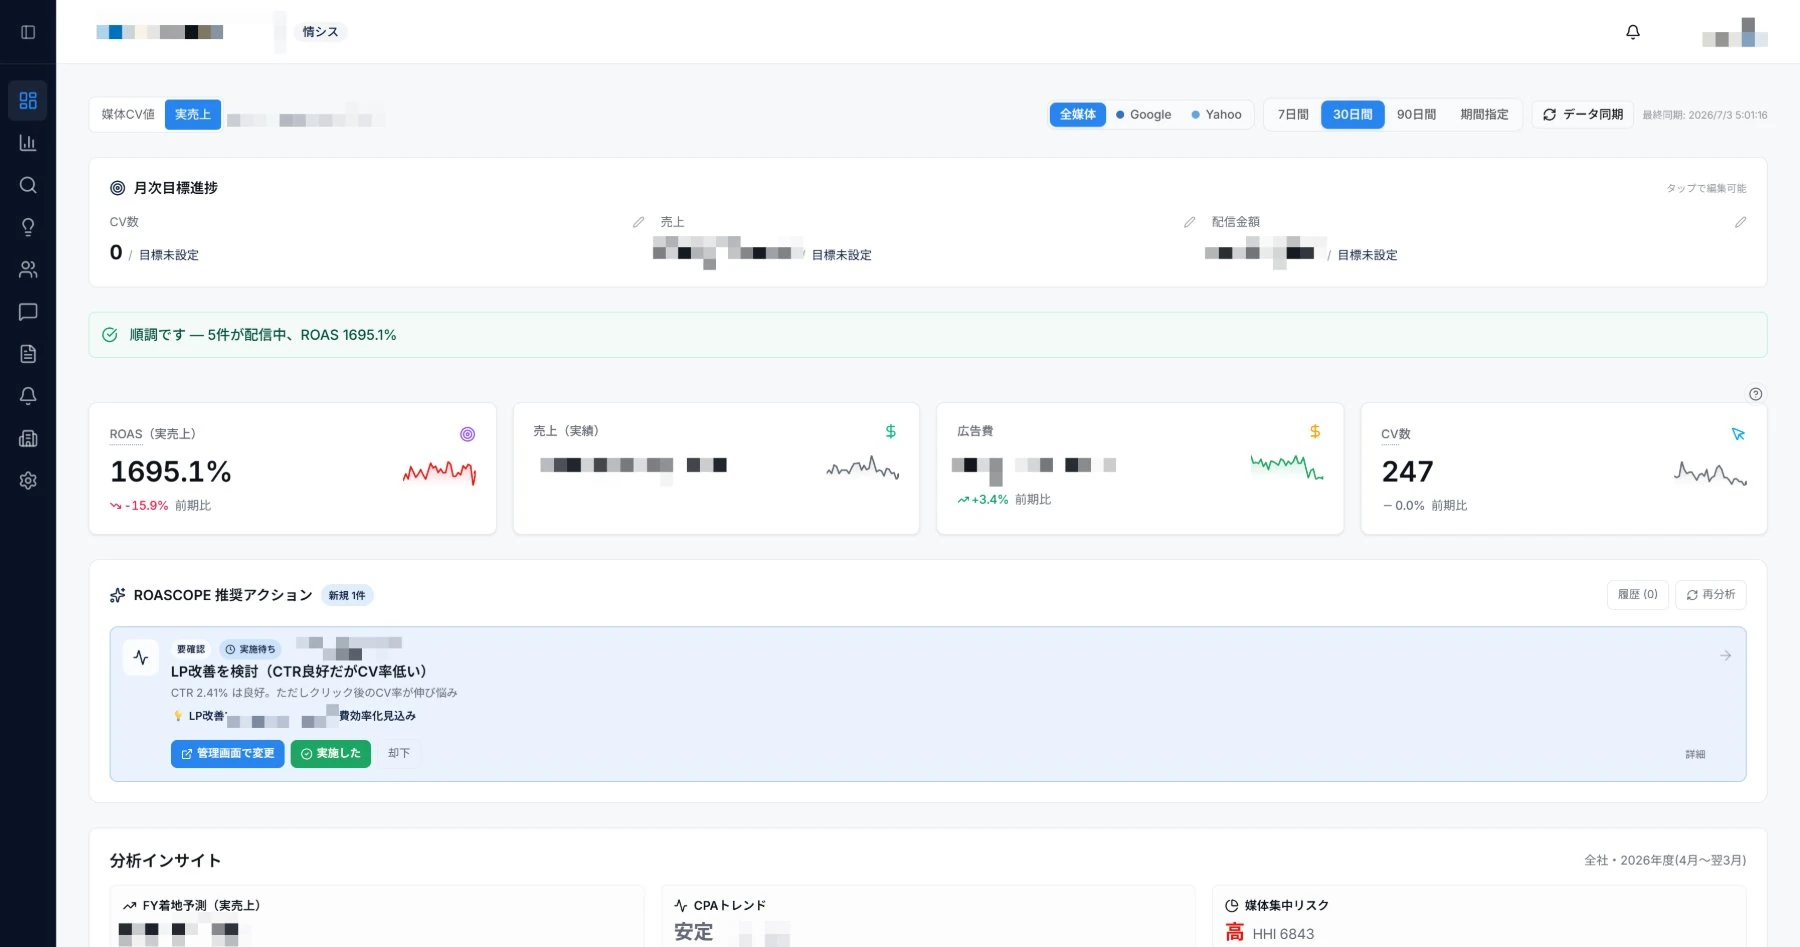This screenshot has width=1800, height=947.
Task: Open the CPAトレンド insight card
Action: 927,916
